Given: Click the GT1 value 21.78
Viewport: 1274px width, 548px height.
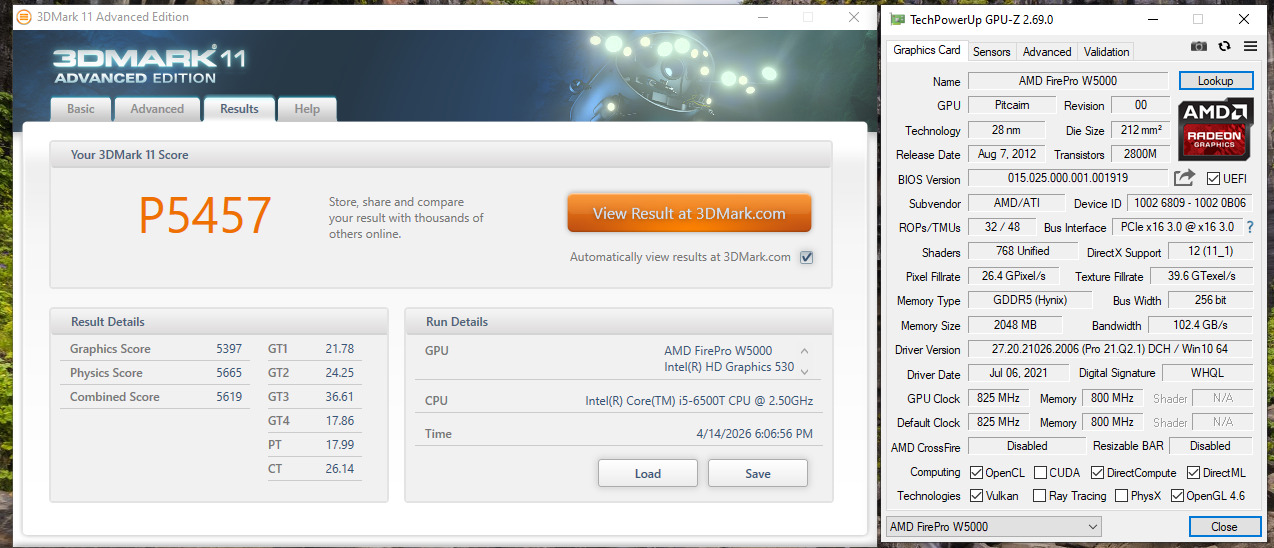Looking at the screenshot, I should click(x=339, y=349).
